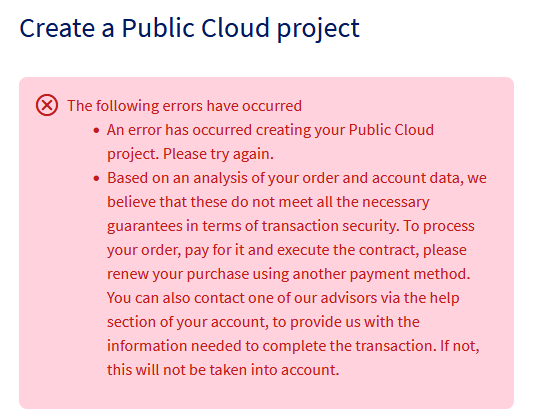Click the 'Create a Public Cloud project' heading
534x416 pixels.
point(189,29)
